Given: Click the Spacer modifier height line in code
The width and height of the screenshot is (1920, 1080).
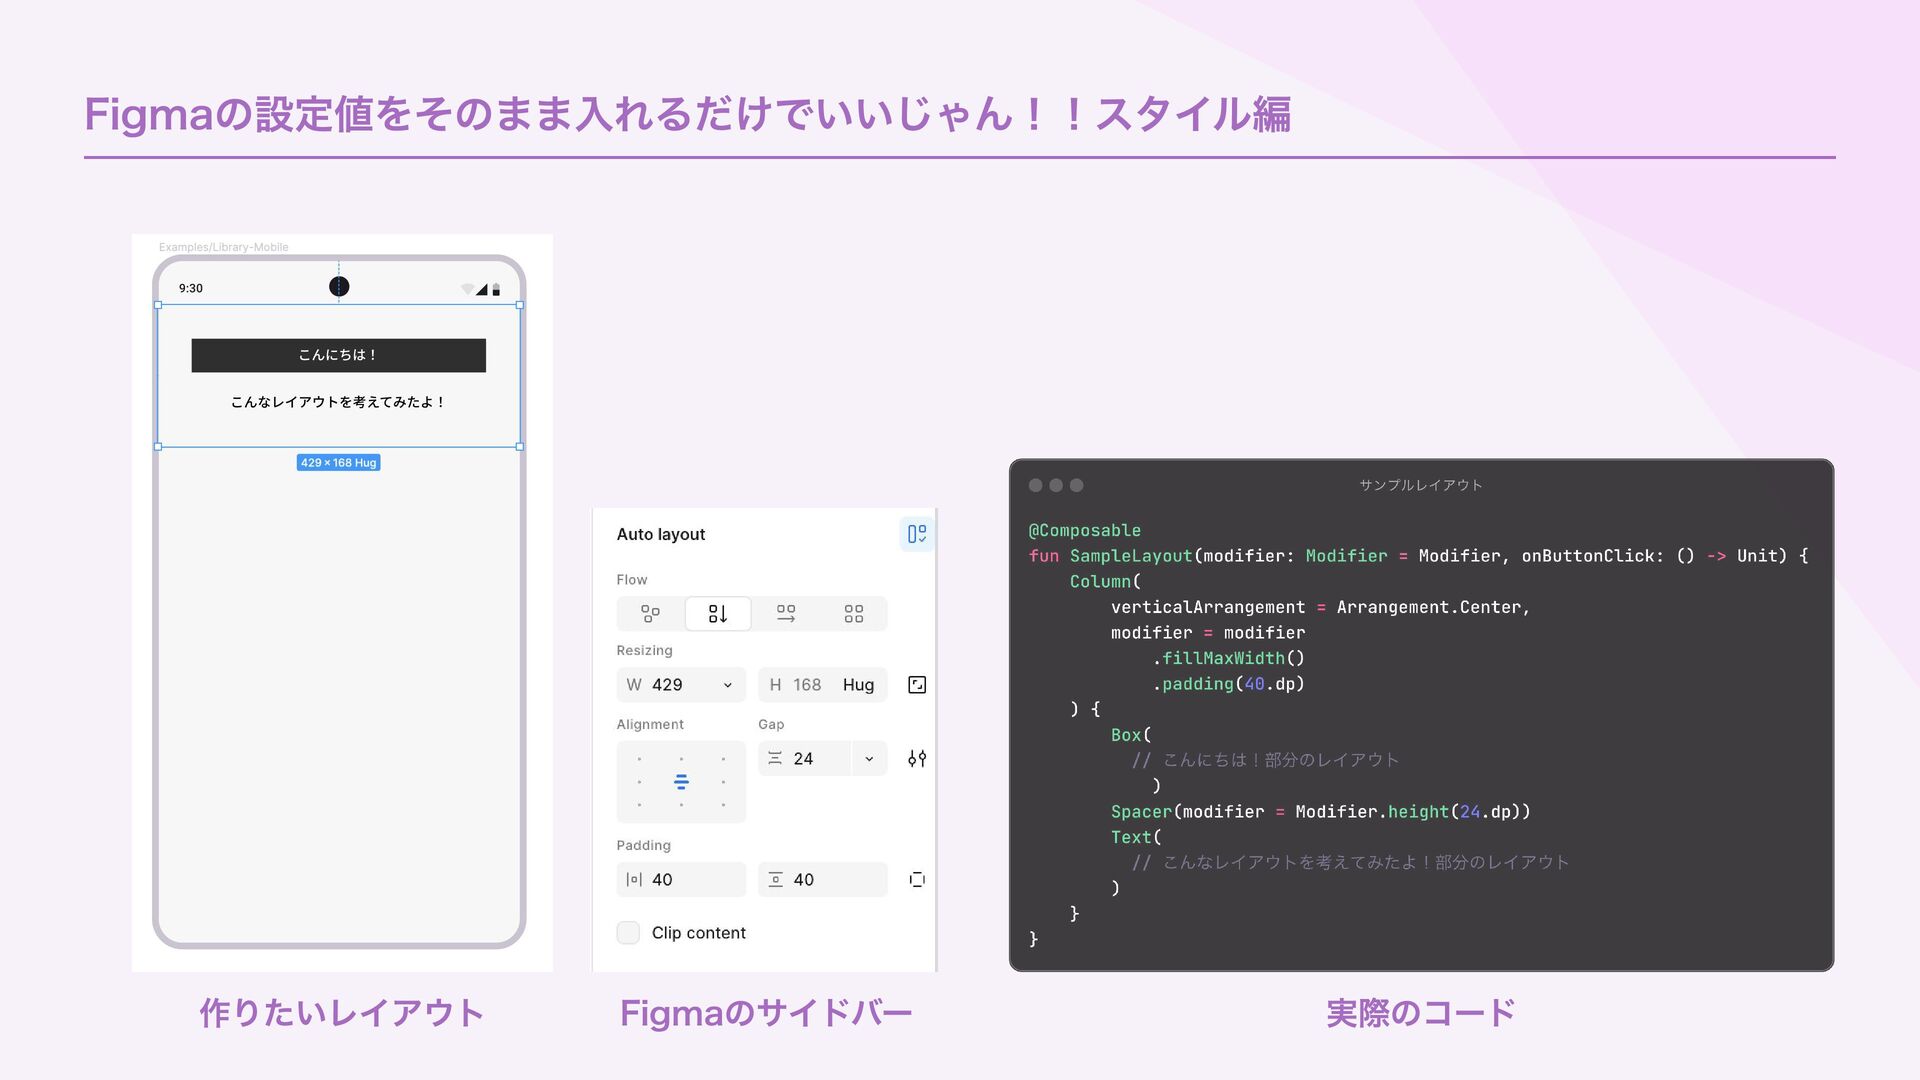Looking at the screenshot, I should click(1320, 812).
